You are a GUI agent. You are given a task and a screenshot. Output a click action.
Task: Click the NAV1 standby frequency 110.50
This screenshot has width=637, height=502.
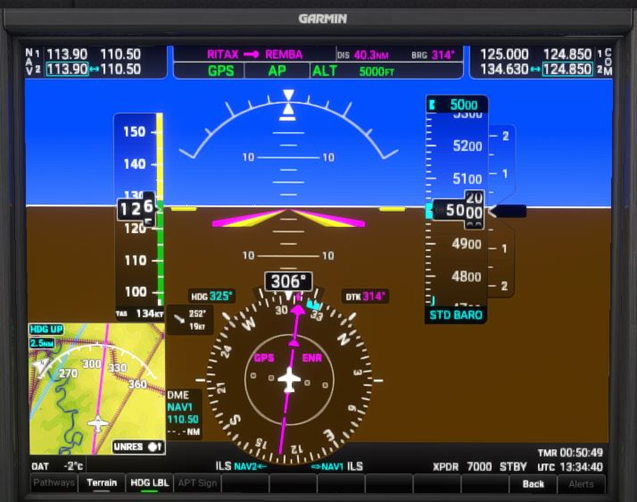(120, 54)
